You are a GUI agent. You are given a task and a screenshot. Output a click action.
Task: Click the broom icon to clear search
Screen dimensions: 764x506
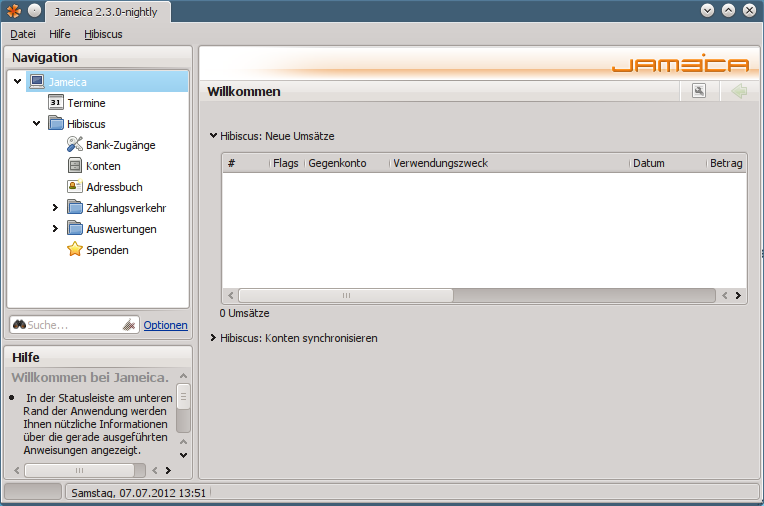(x=129, y=325)
